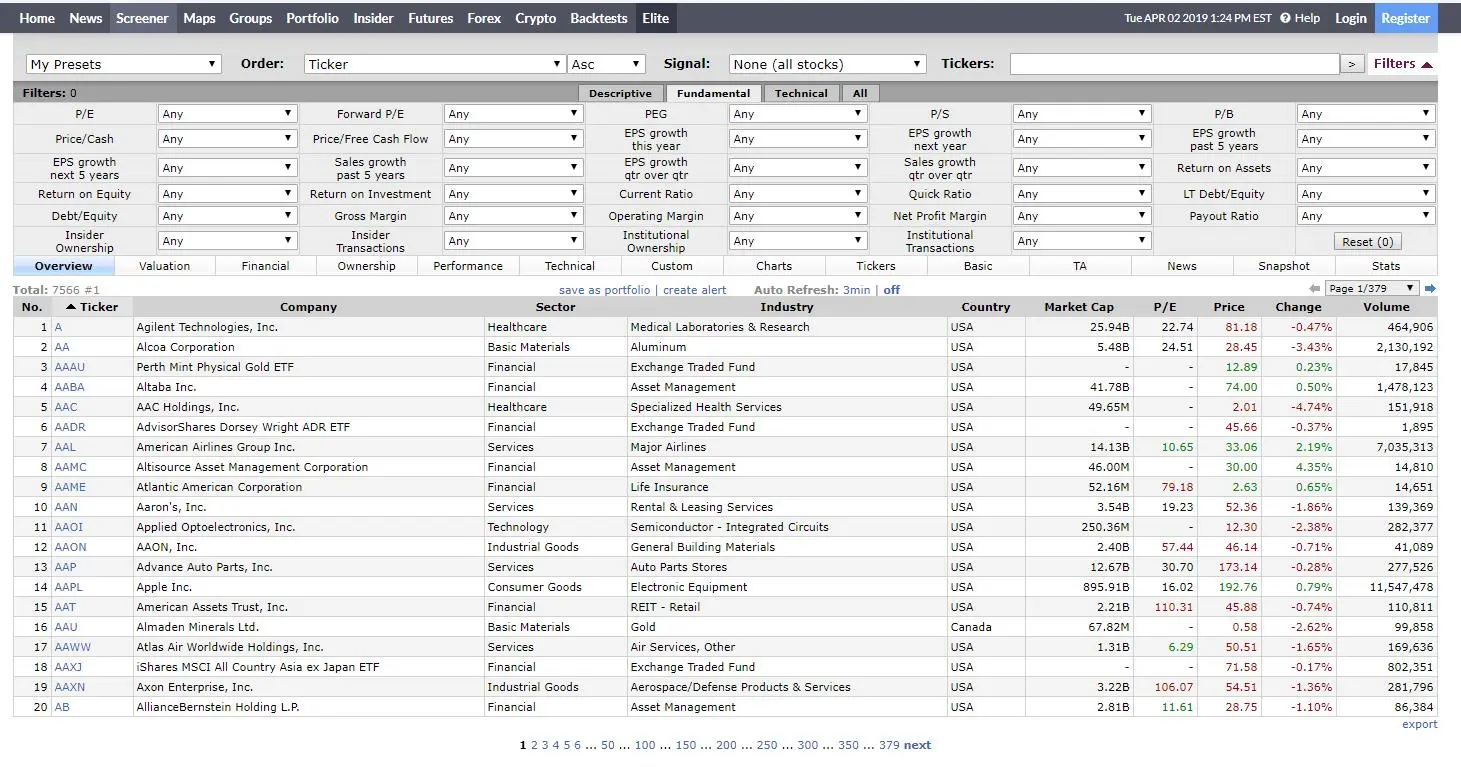Viewport: 1461px width, 767px height.
Task: Jump to page 379 link
Action: click(x=889, y=745)
